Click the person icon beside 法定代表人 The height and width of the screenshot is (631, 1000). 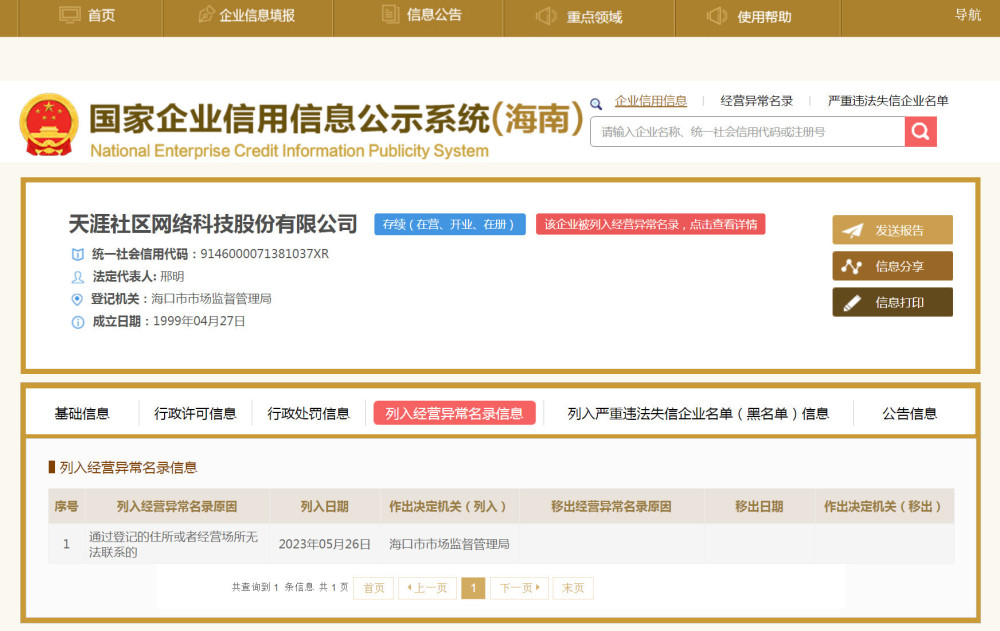click(77, 277)
